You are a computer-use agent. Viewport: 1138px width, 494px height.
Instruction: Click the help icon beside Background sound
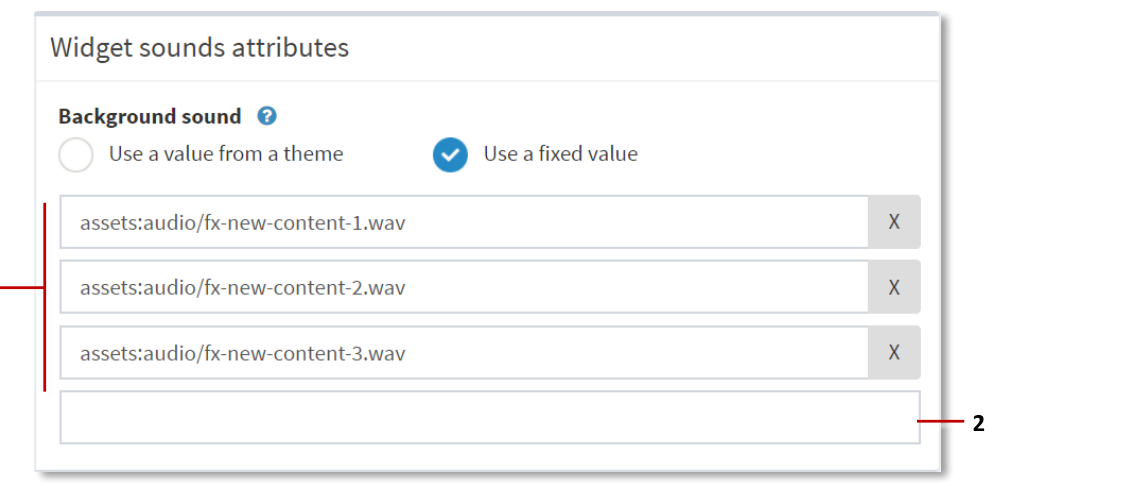click(x=267, y=116)
